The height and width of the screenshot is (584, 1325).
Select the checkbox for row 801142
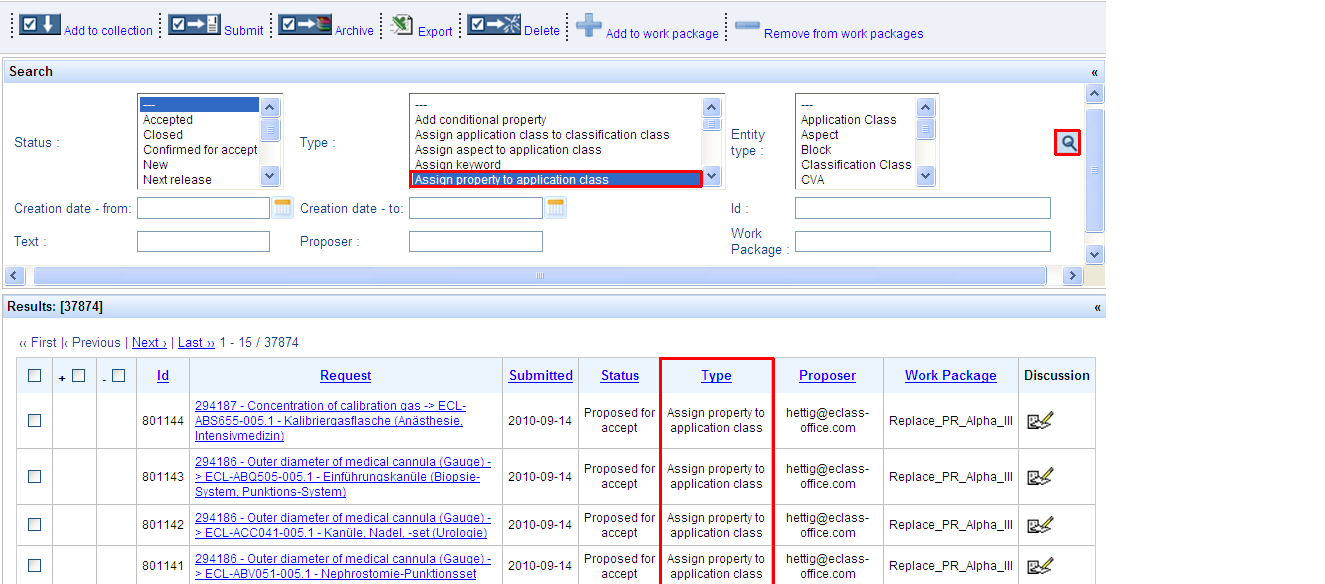click(x=35, y=525)
